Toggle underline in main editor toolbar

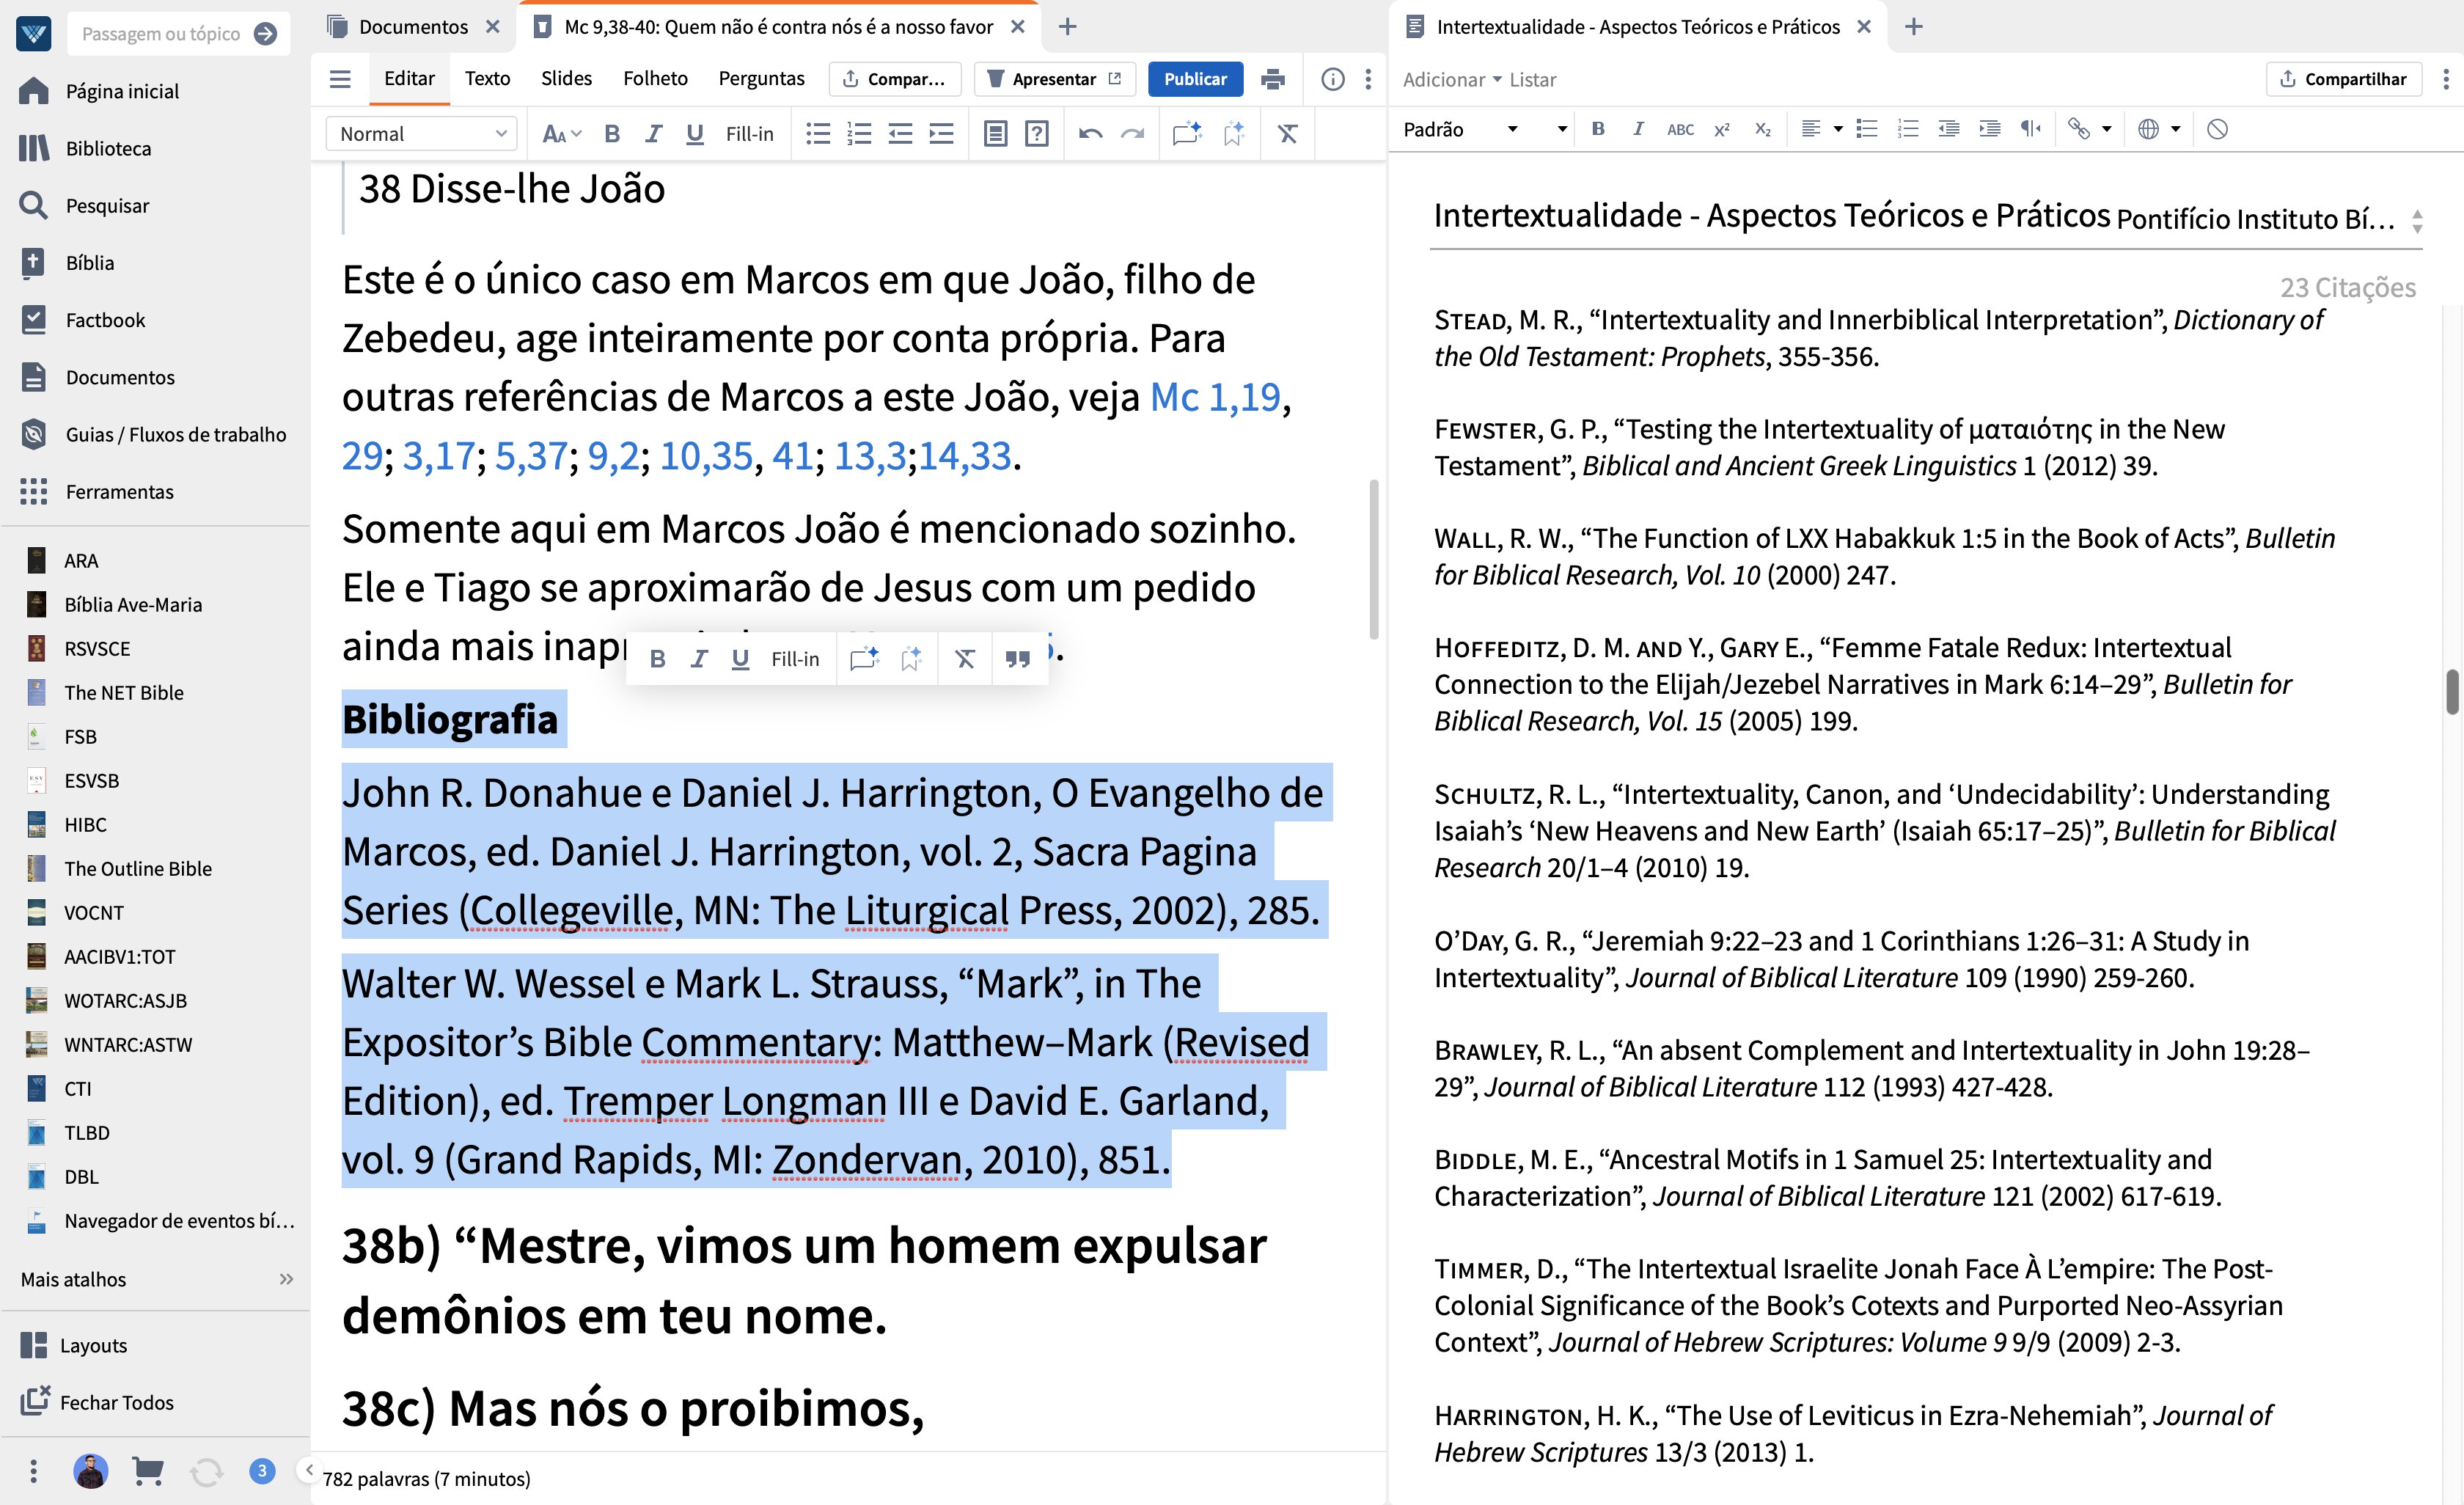pyautogui.click(x=694, y=133)
